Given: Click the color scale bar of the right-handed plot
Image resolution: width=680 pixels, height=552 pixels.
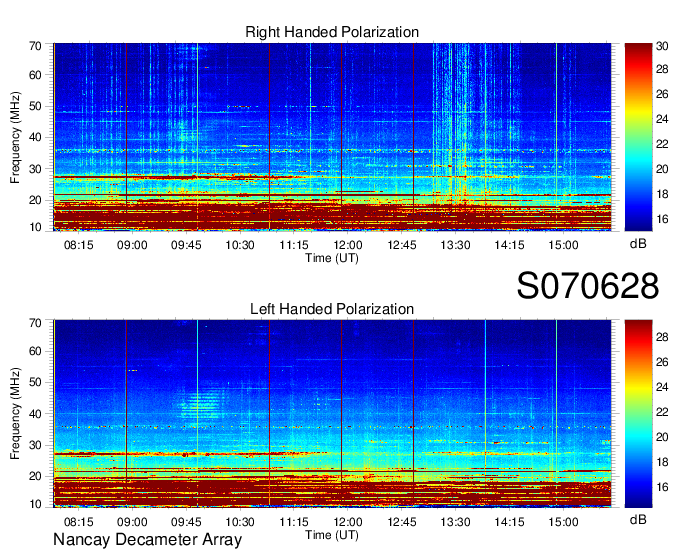Looking at the screenshot, I should click(638, 137).
